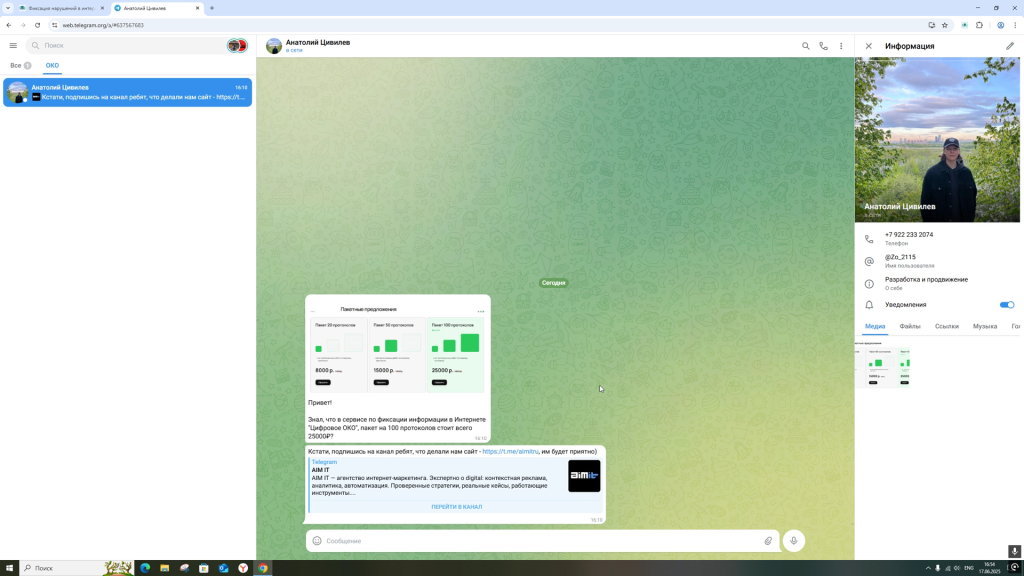The image size is (1024, 576).
Task: Close the Информация side panel
Action: 868,46
